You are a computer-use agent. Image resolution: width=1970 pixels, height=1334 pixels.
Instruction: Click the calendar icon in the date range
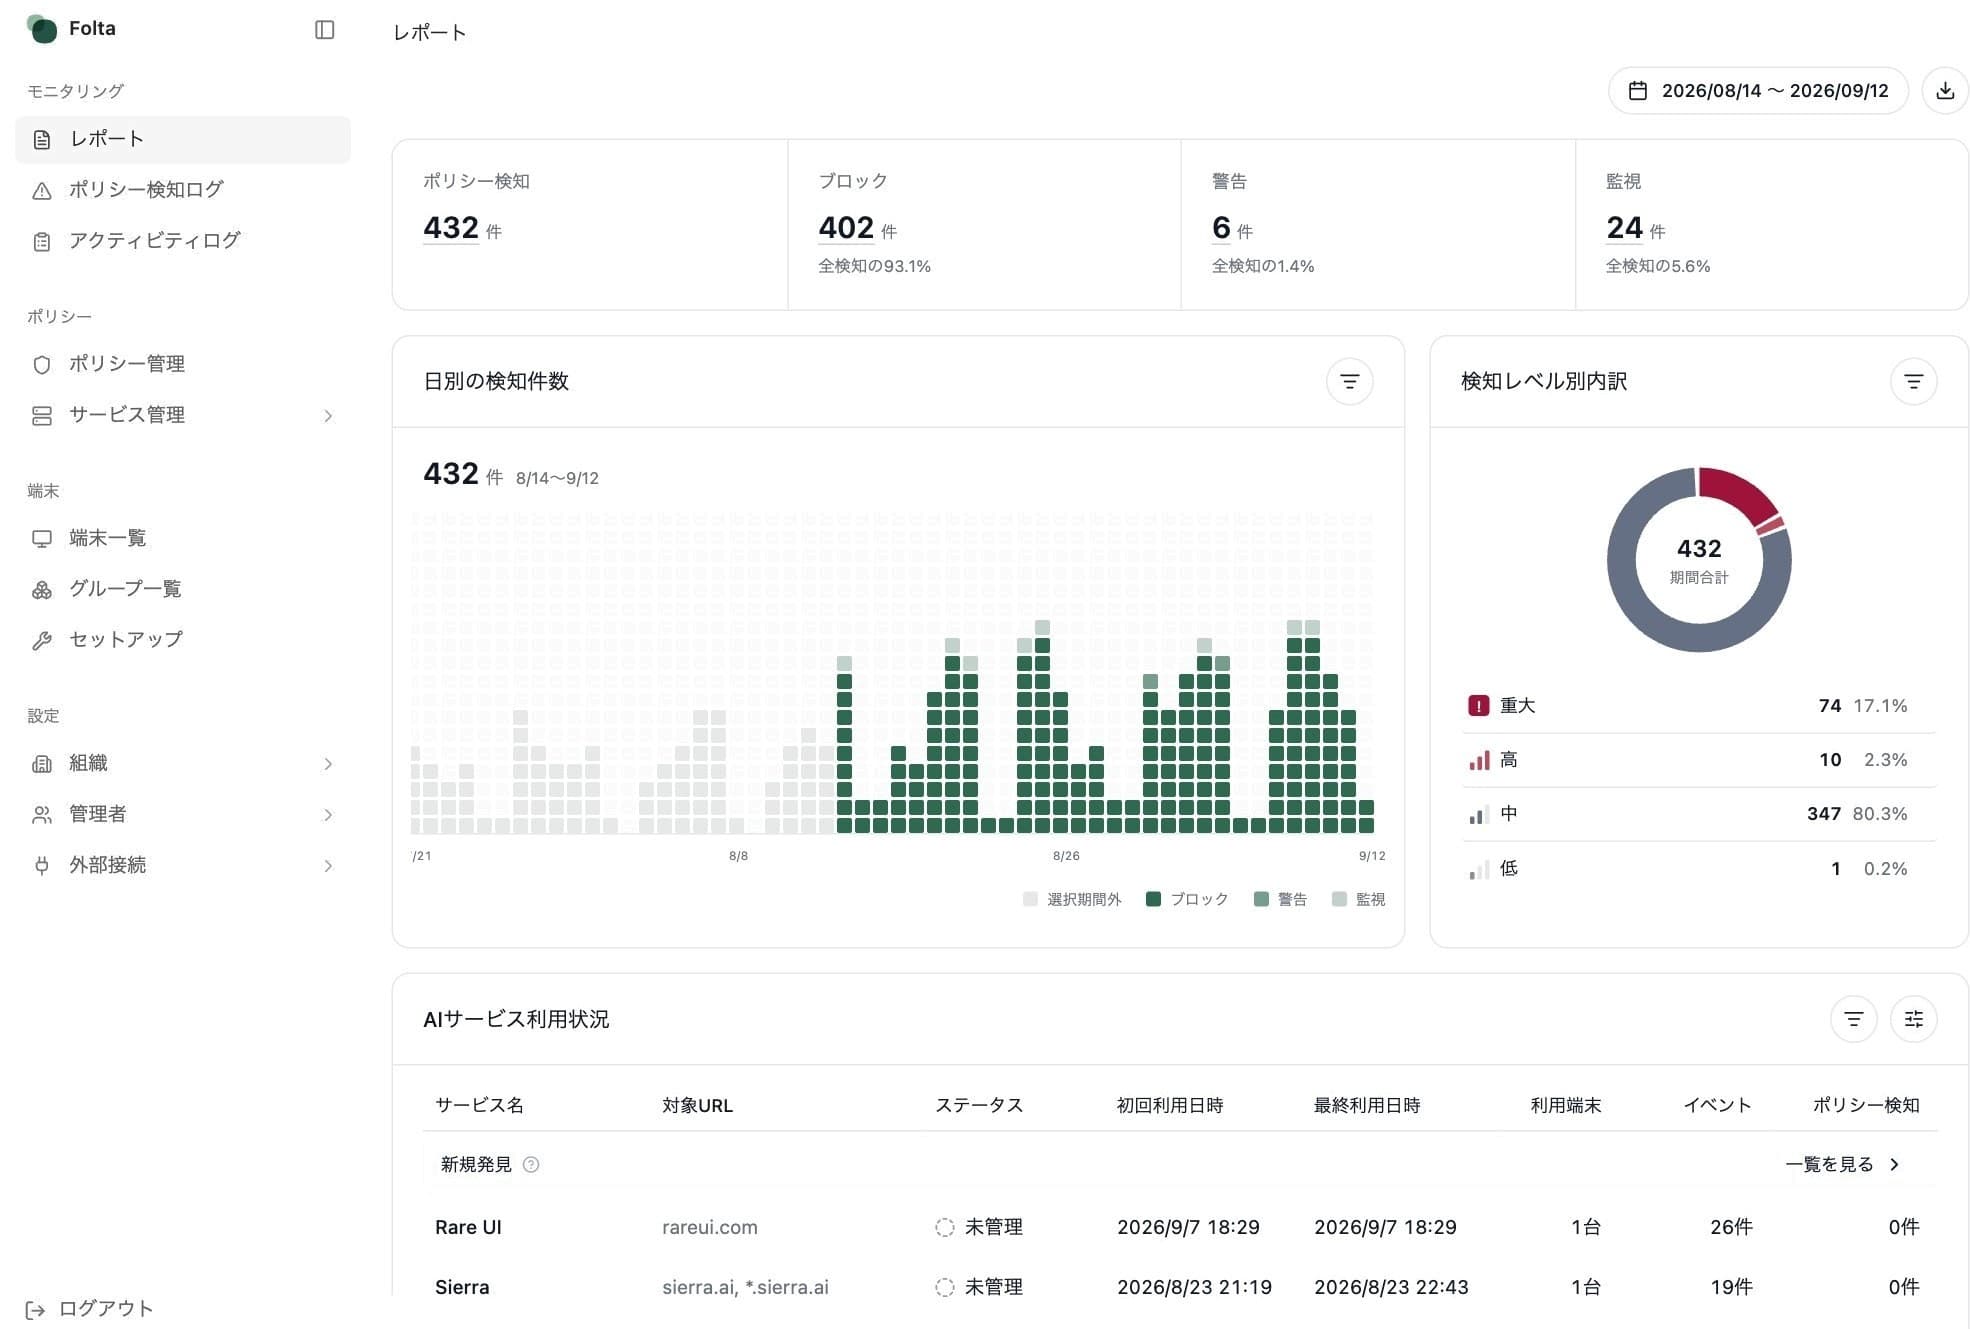click(x=1637, y=91)
